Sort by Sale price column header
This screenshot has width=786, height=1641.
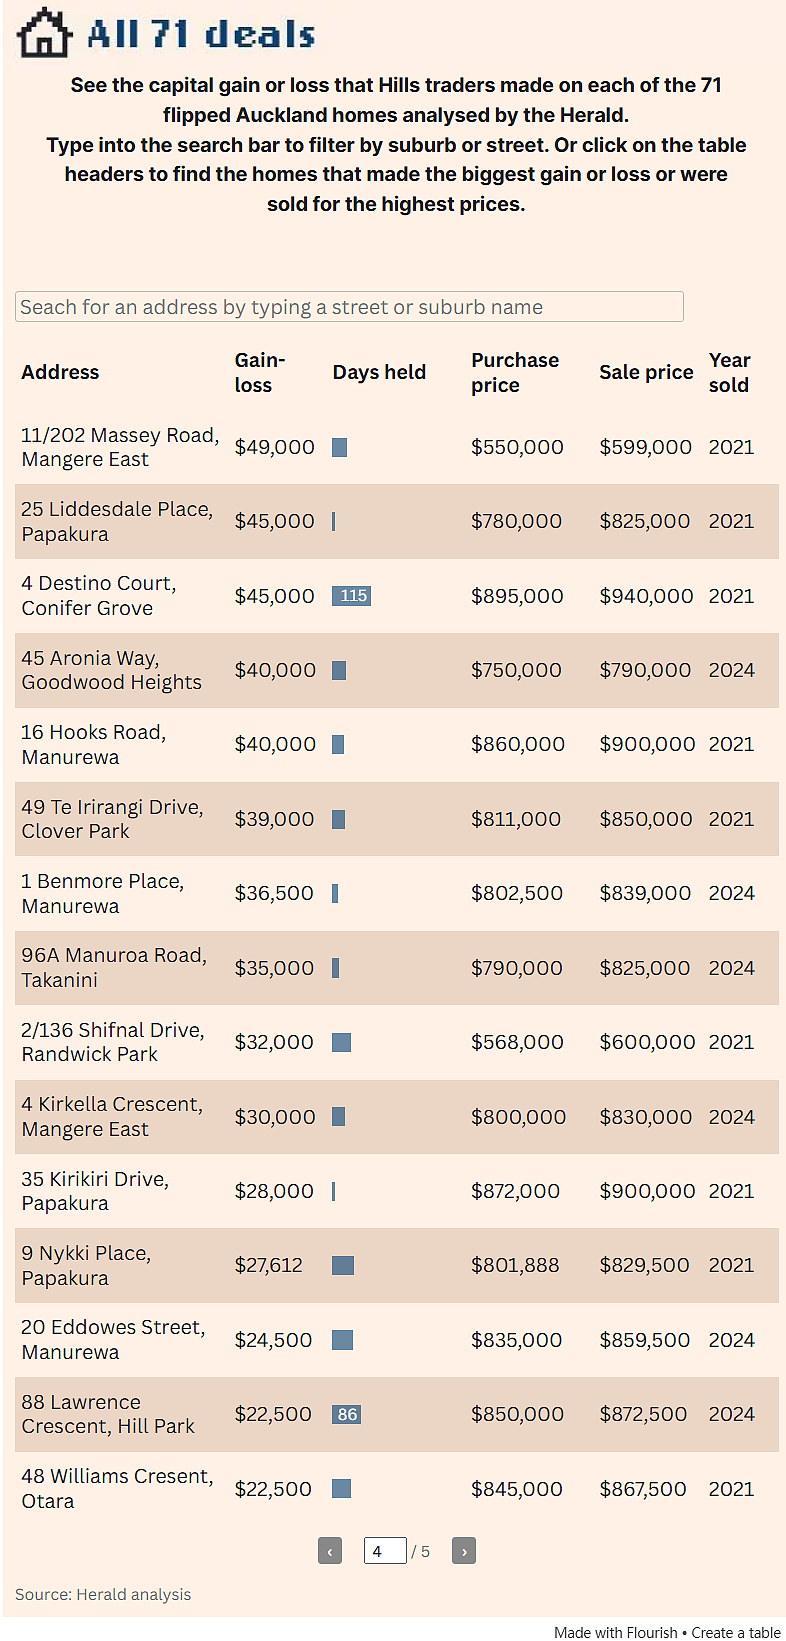646,372
